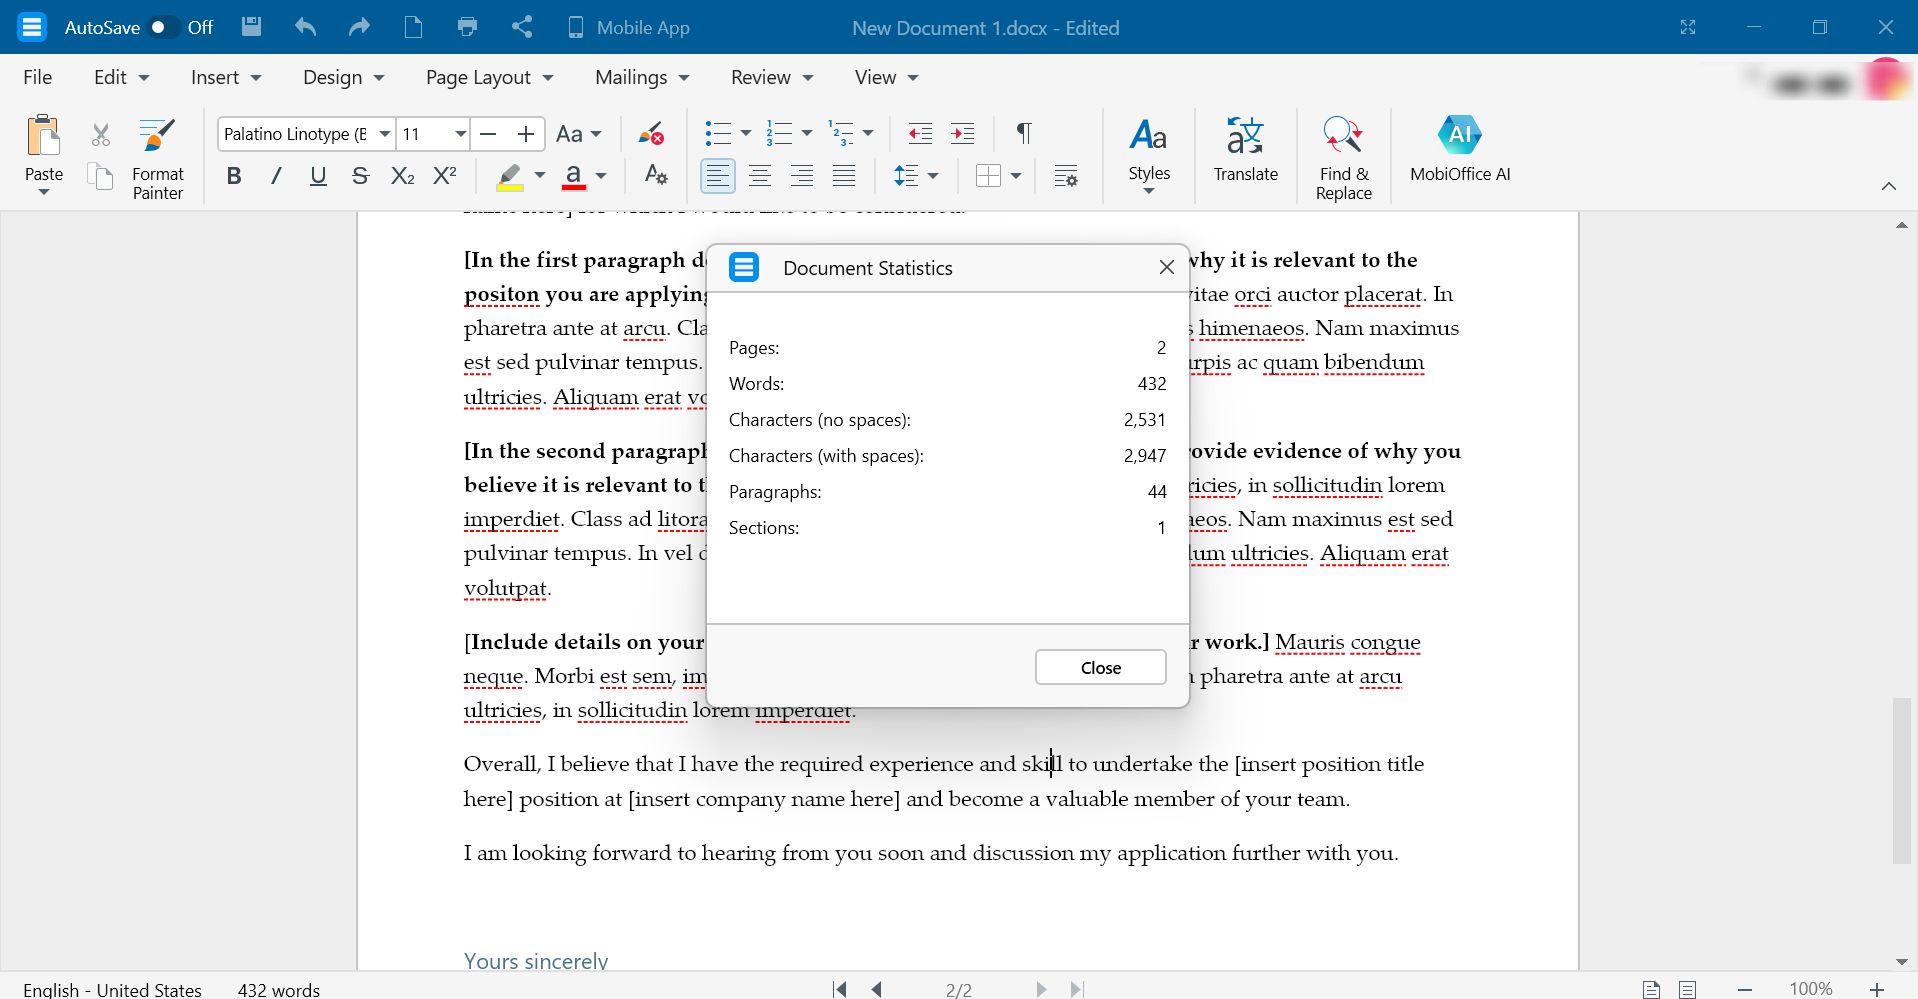Open the Mailings menu
This screenshot has width=1918, height=999.
(642, 77)
